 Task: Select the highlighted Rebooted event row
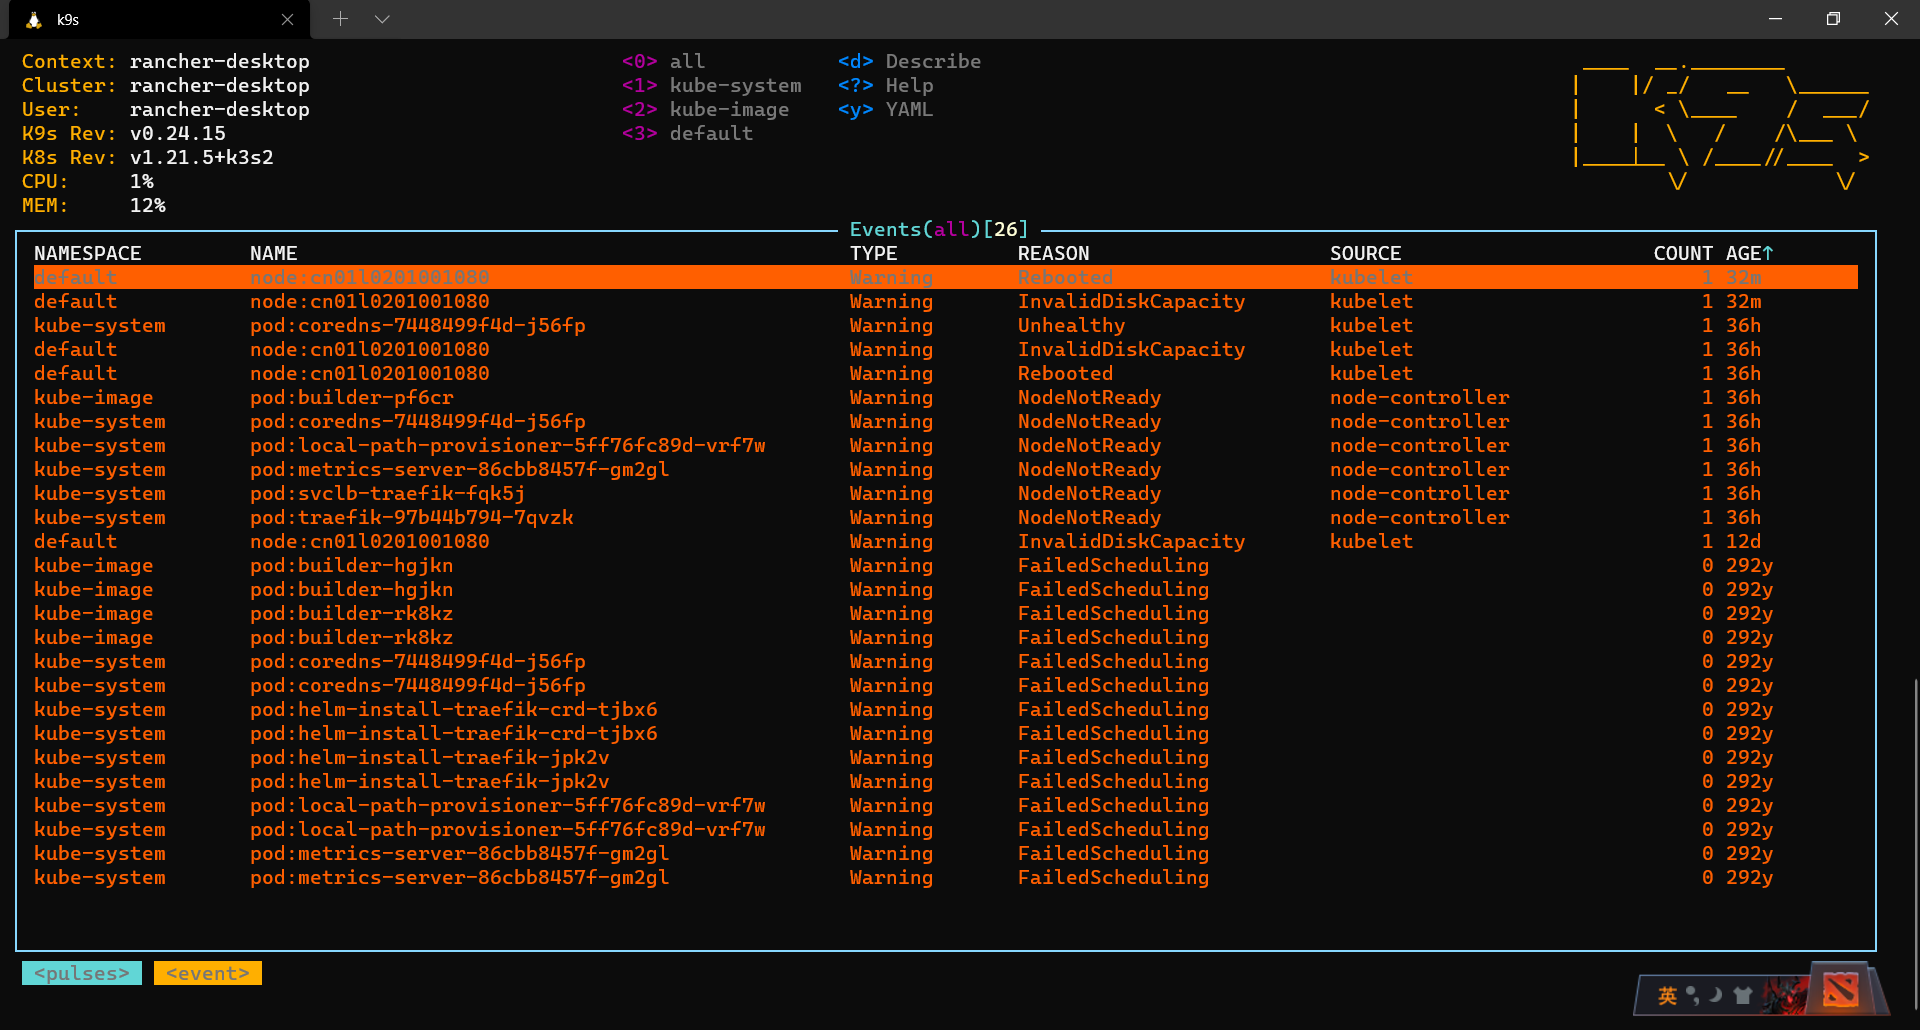[946, 277]
